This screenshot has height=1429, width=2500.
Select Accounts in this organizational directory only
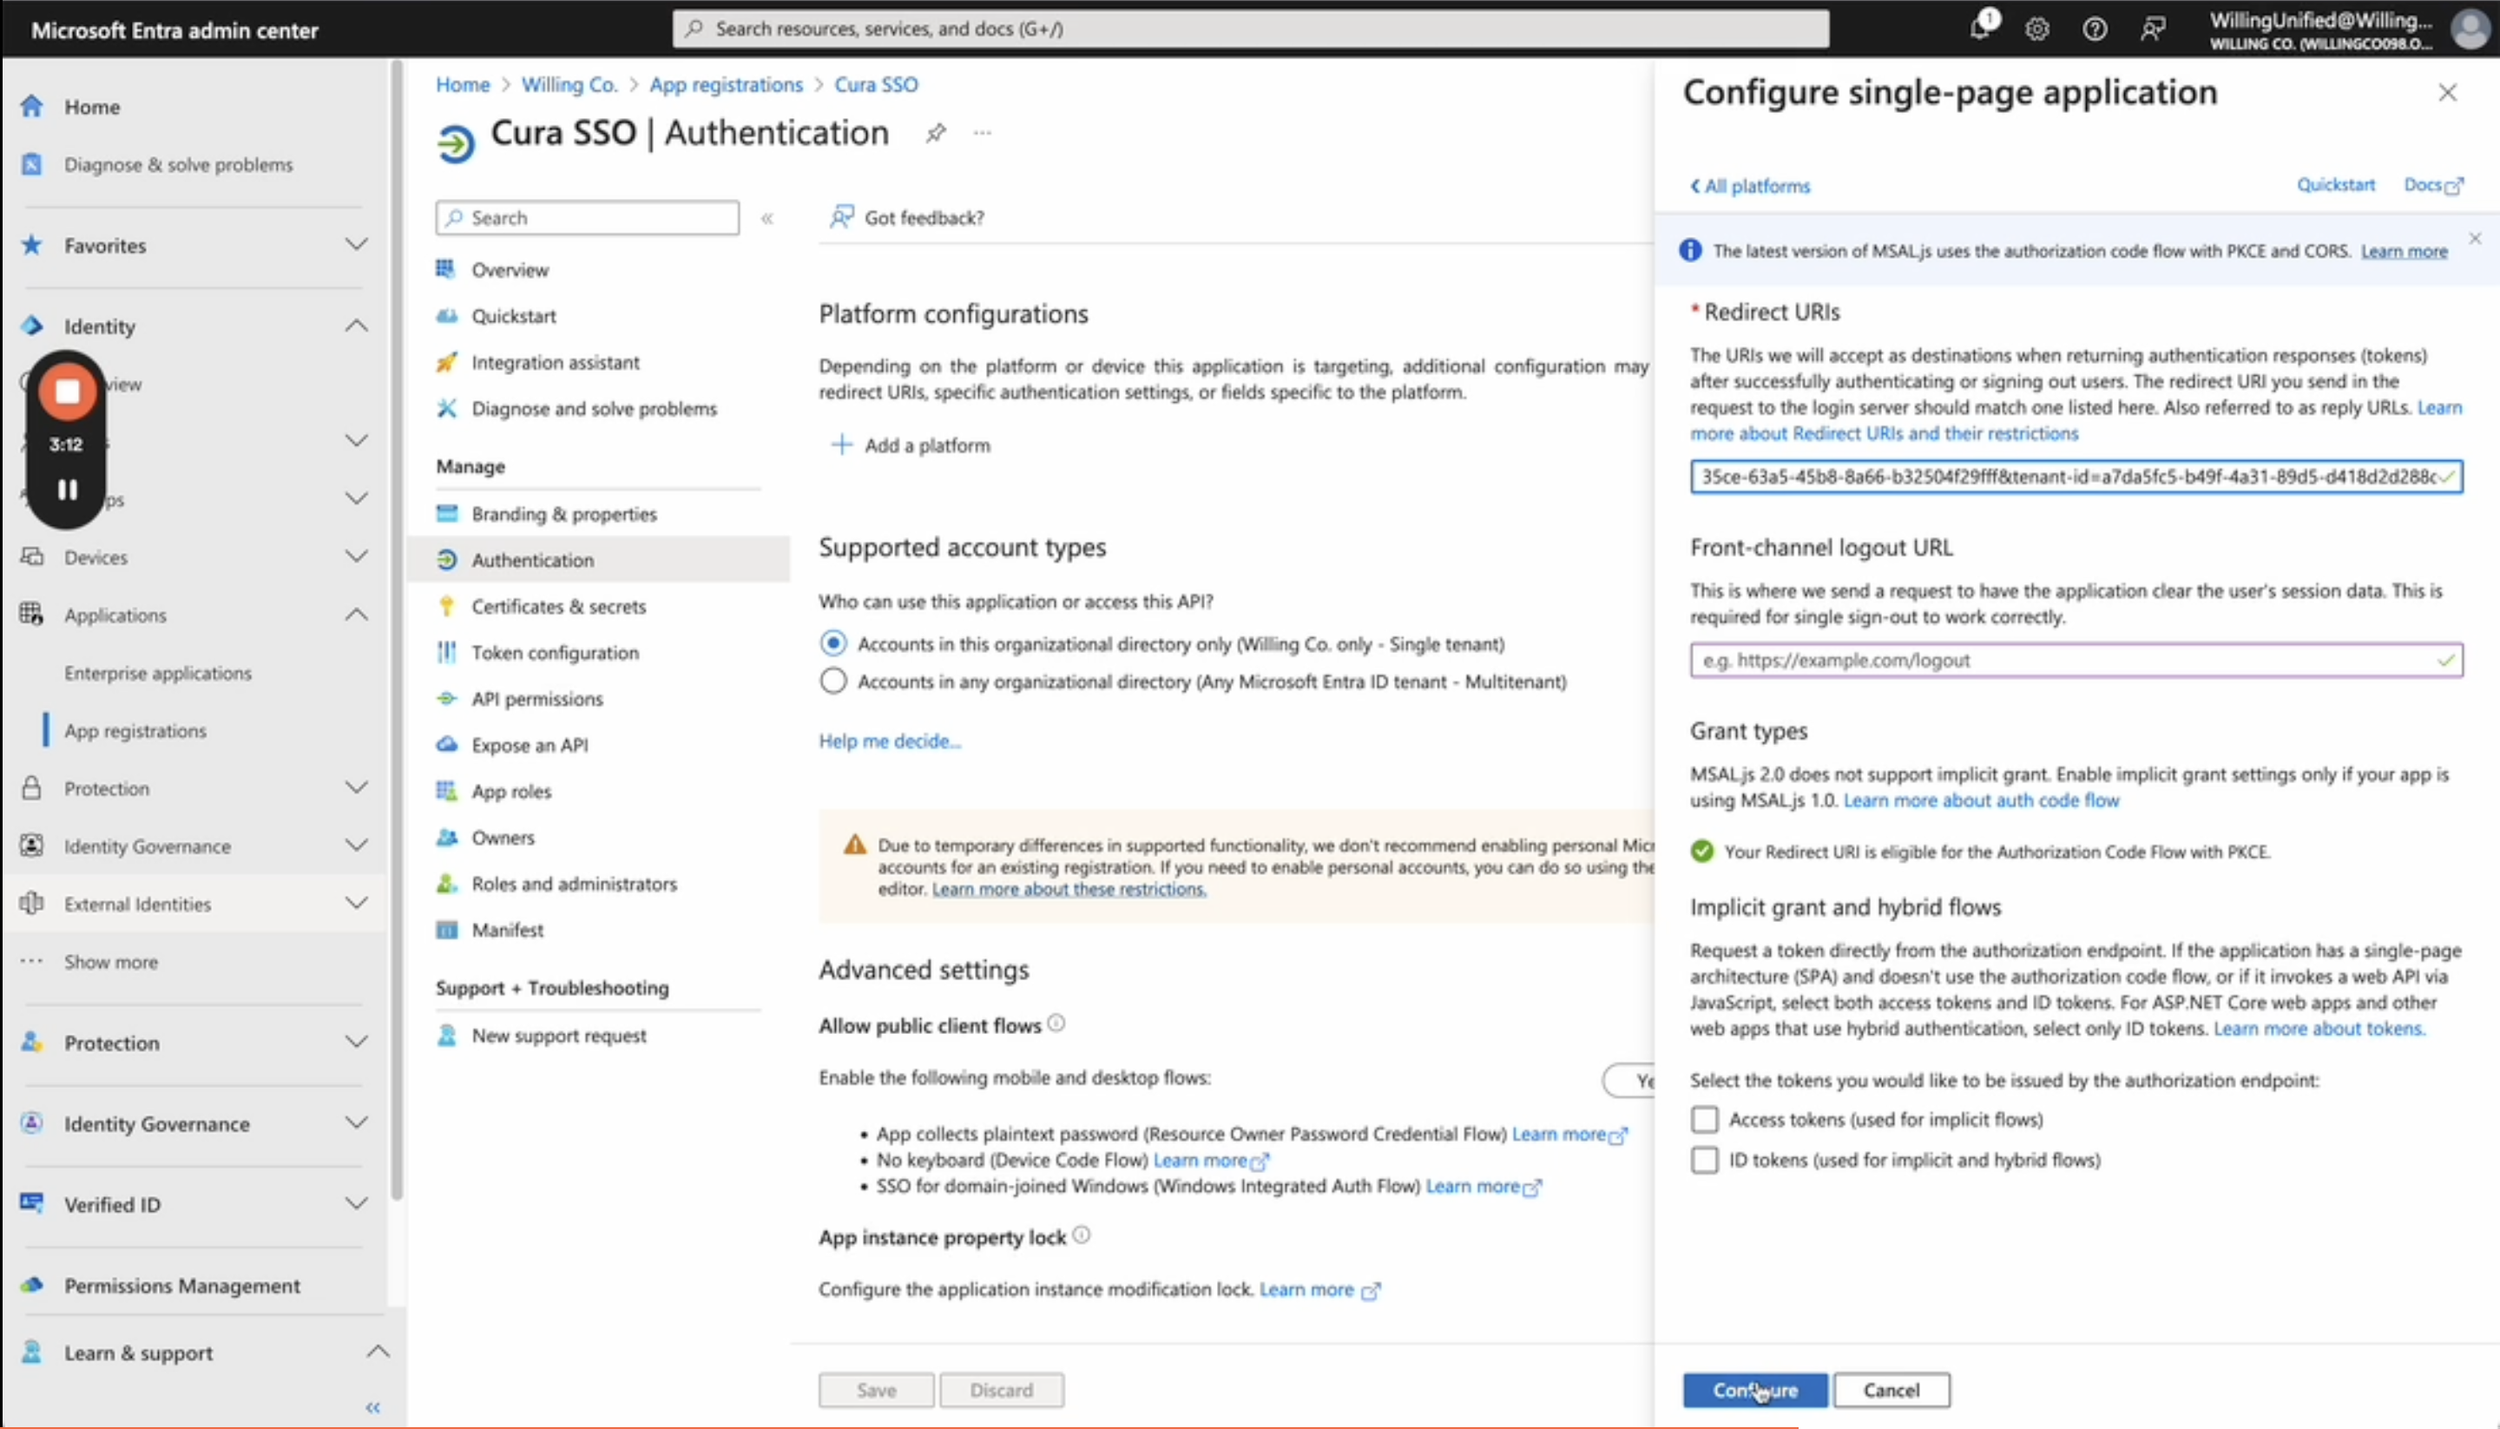pos(832,643)
